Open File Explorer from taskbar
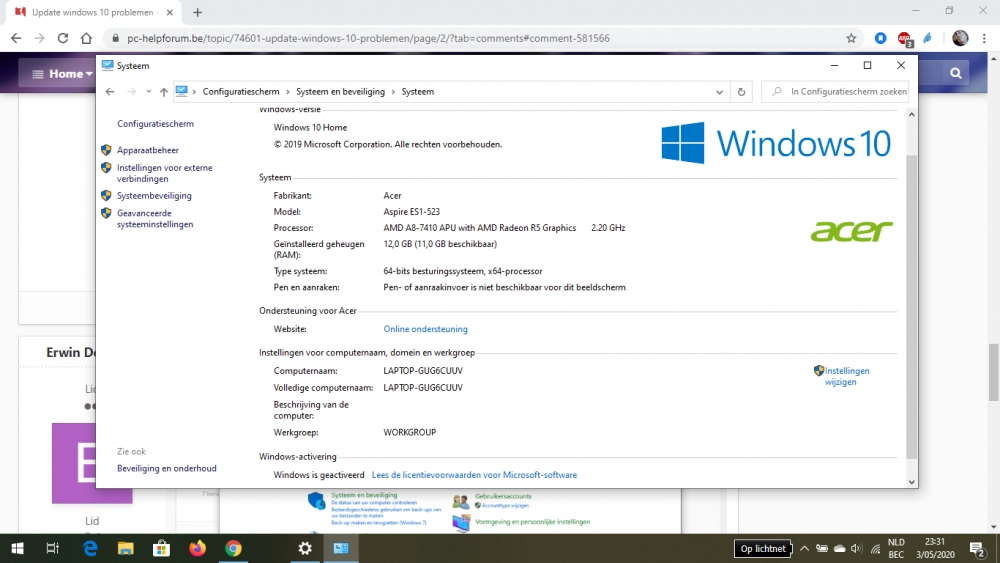 [x=126, y=548]
